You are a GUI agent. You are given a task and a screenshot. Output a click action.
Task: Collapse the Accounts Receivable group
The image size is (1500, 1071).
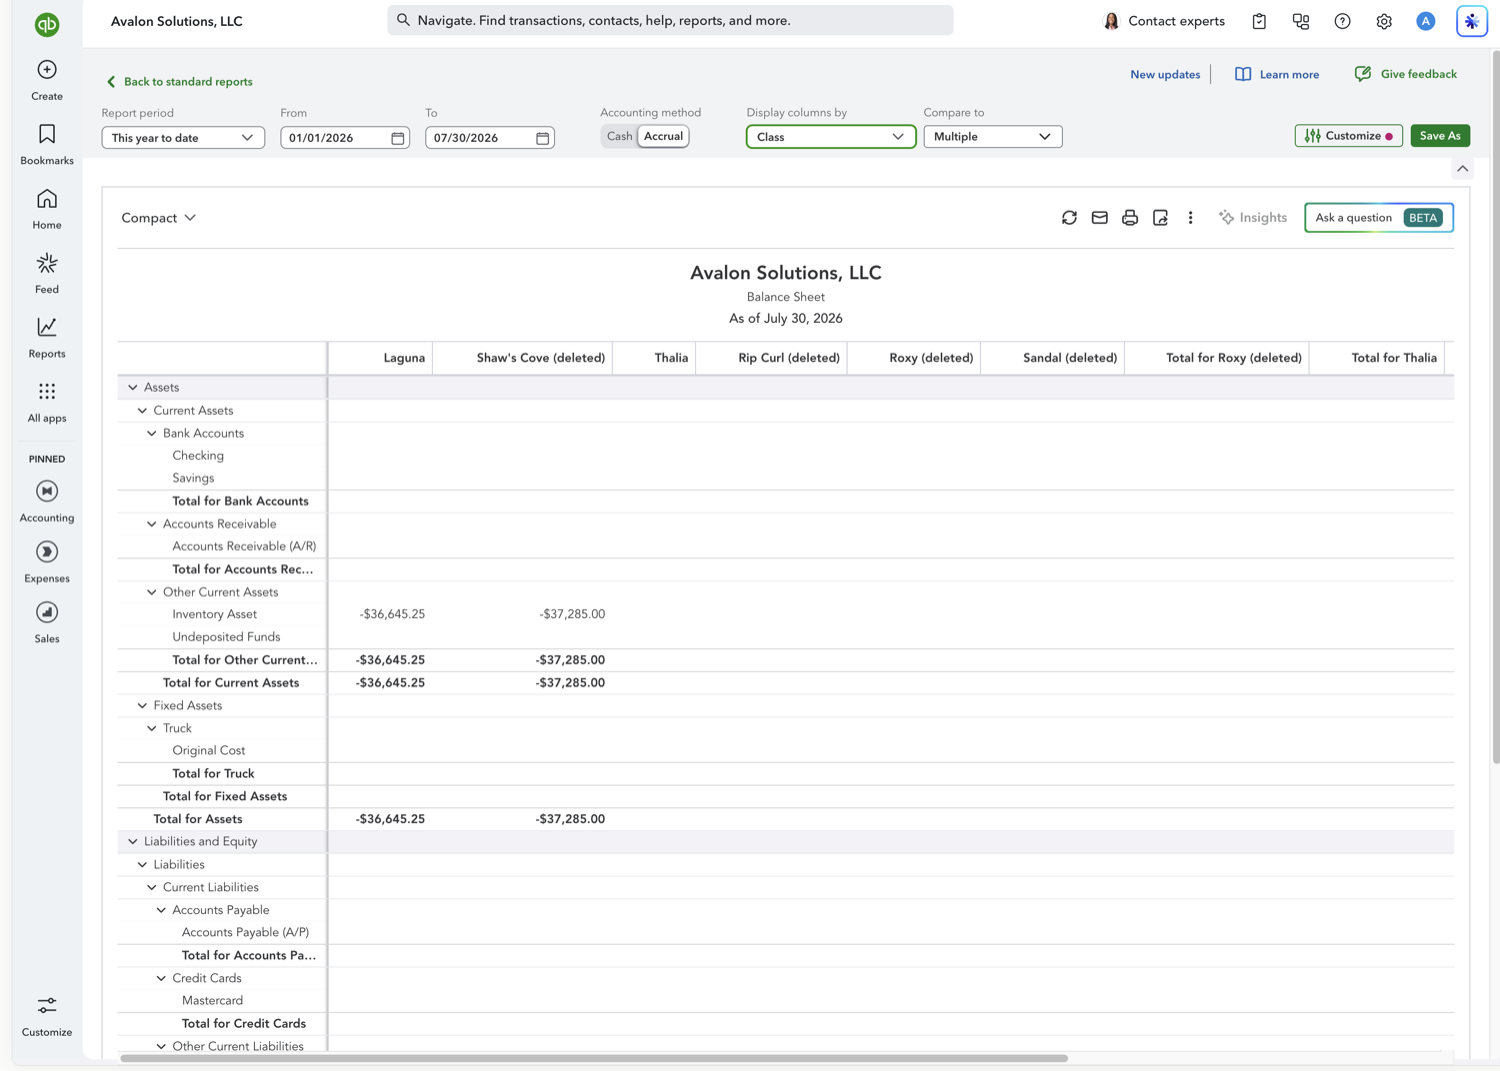click(x=152, y=524)
